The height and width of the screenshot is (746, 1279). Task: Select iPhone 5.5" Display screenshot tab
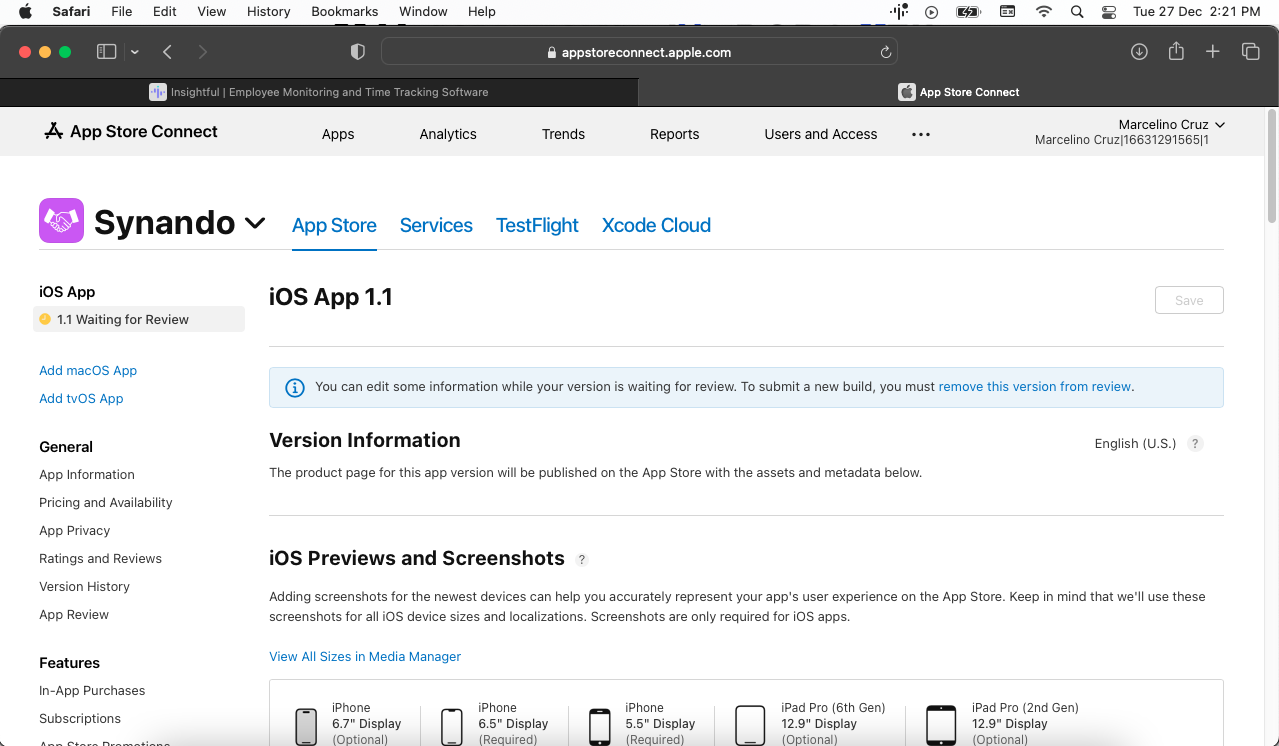tap(641, 723)
